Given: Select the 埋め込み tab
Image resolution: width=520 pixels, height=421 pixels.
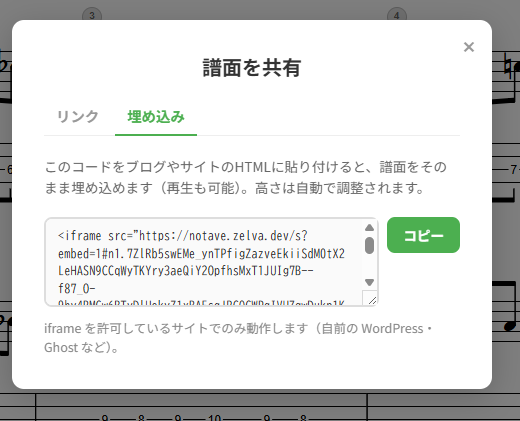Looking at the screenshot, I should point(156,117).
